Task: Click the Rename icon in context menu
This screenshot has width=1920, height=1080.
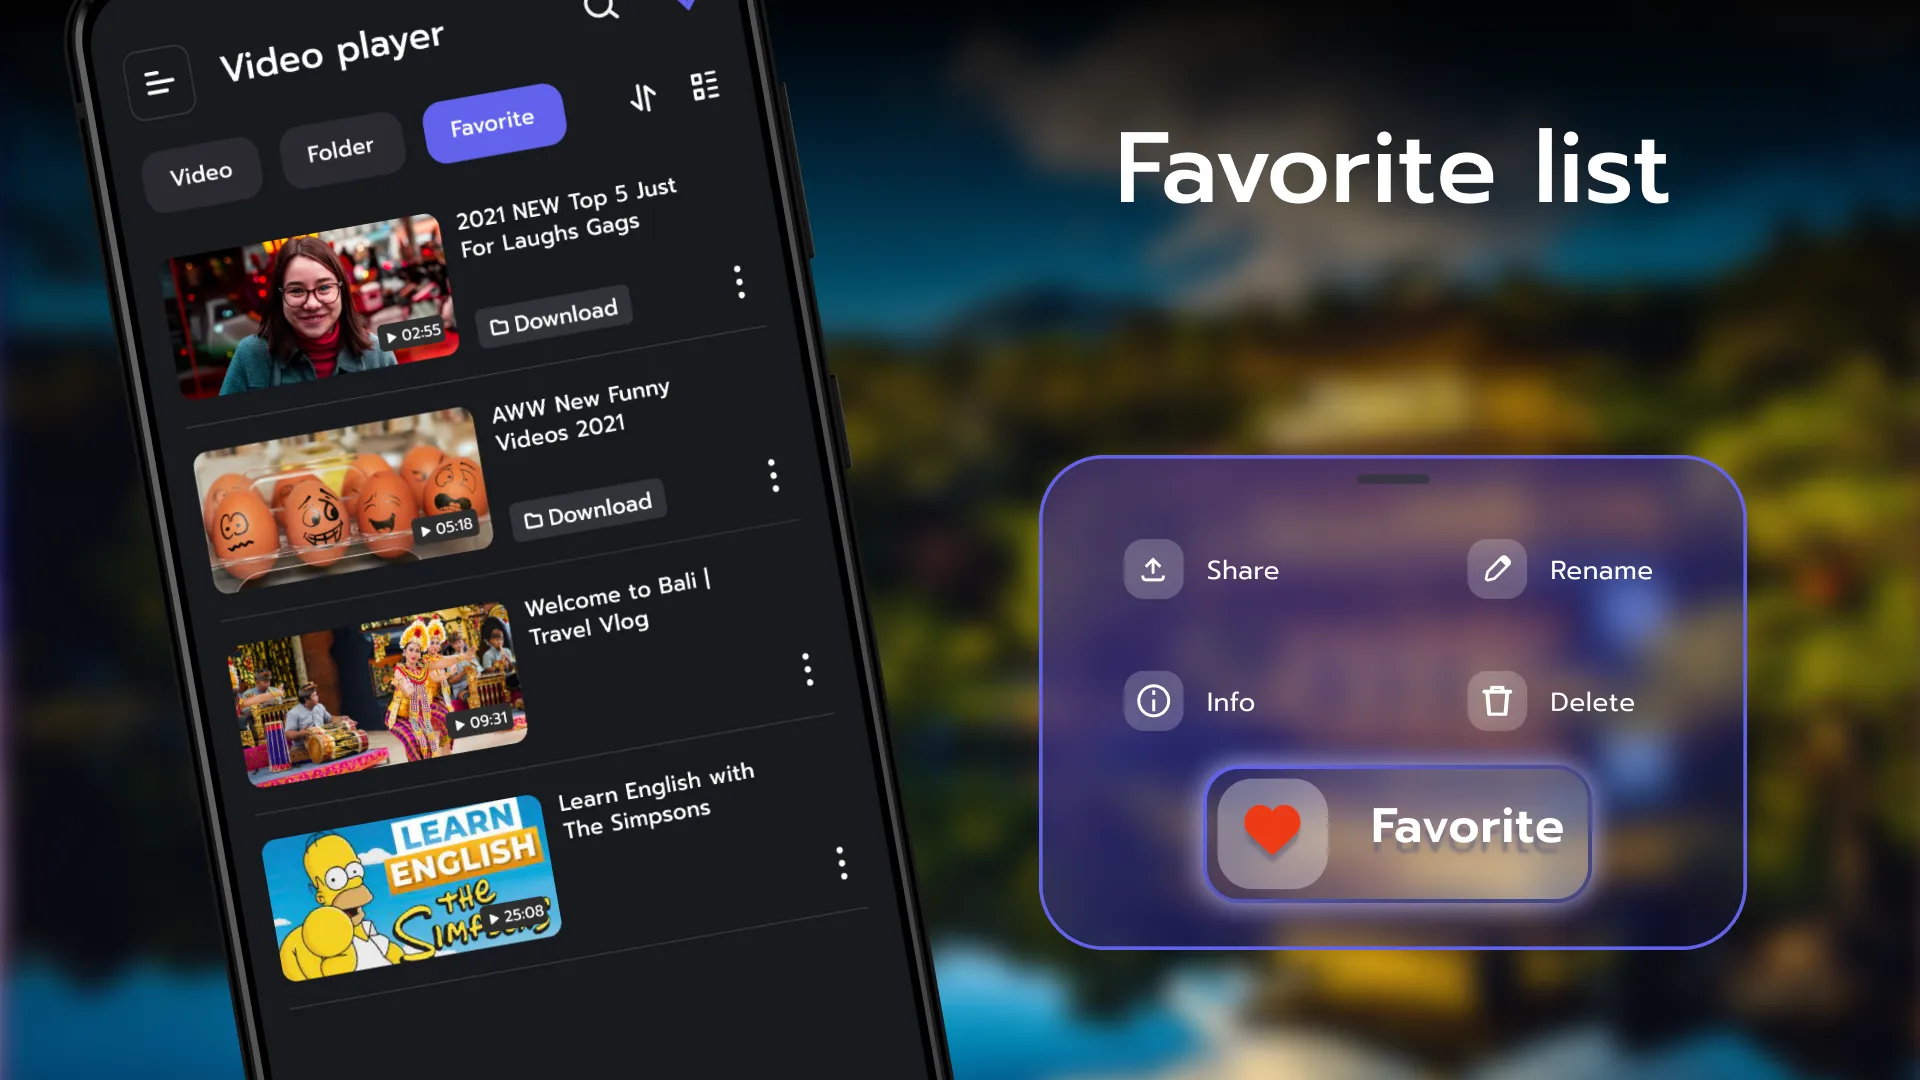Action: coord(1495,568)
